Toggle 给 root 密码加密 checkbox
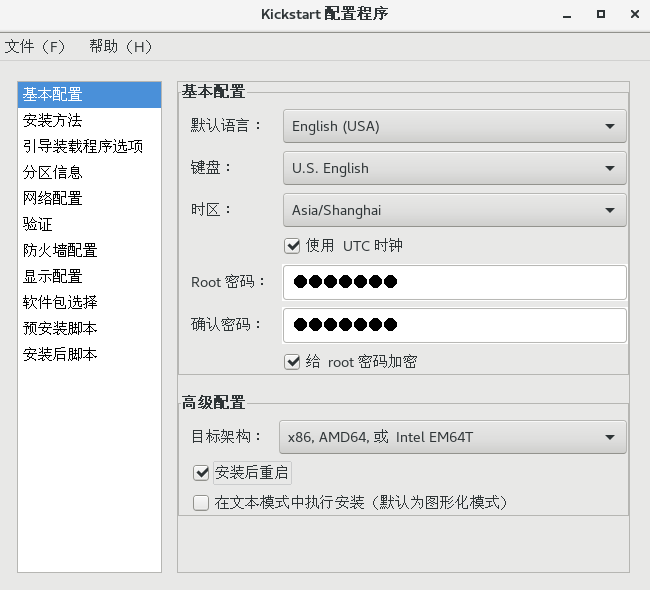The width and height of the screenshot is (650, 590). (292, 362)
